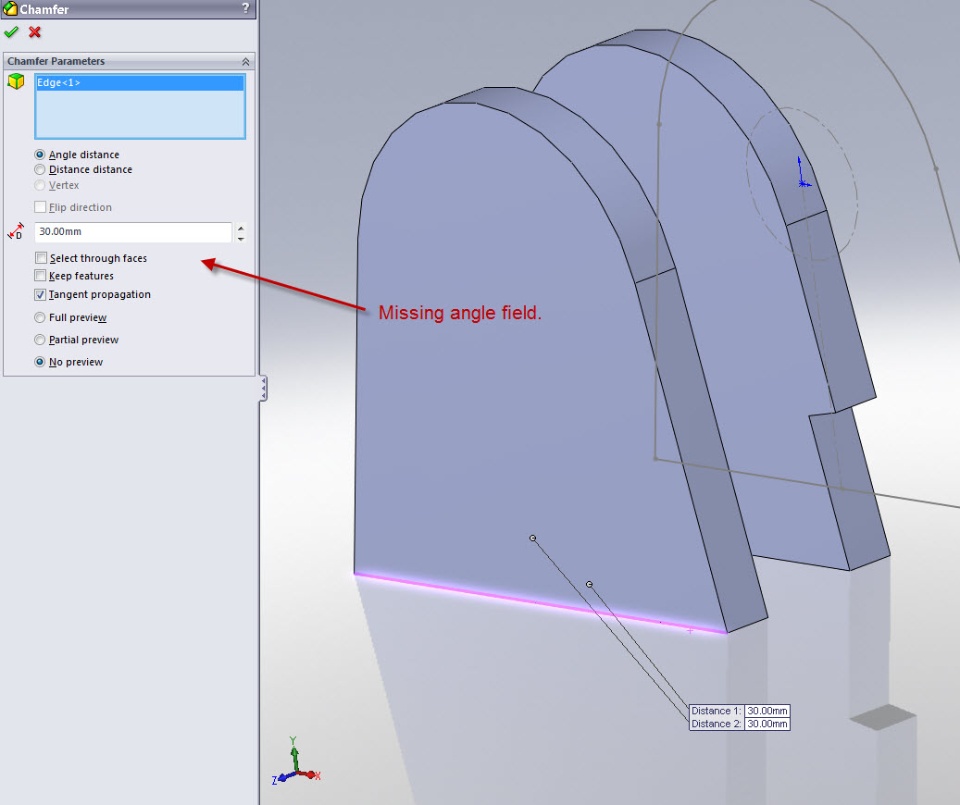Select Full preview option

click(x=40, y=317)
